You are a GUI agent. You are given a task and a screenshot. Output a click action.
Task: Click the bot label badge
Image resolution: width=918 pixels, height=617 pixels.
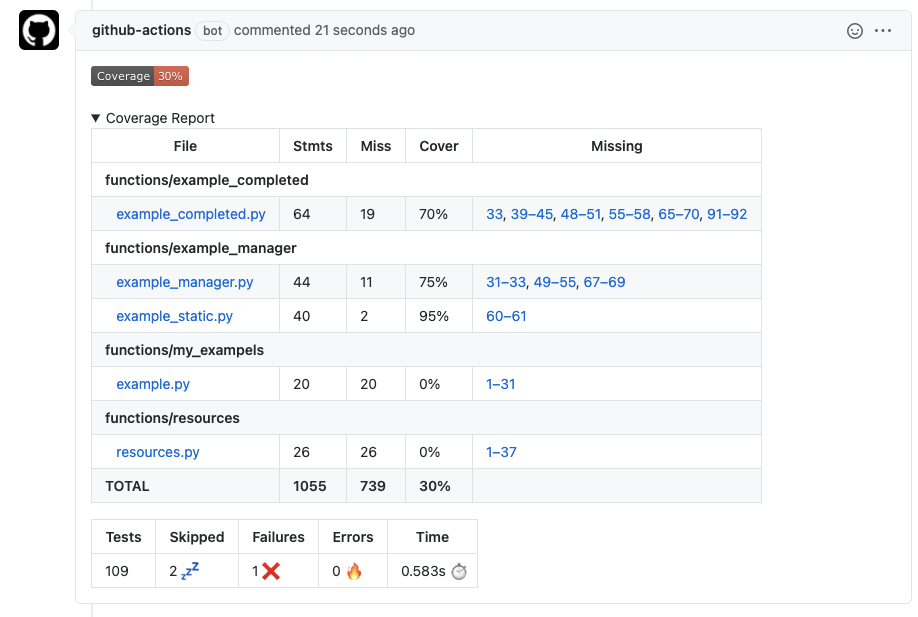pyautogui.click(x=212, y=30)
